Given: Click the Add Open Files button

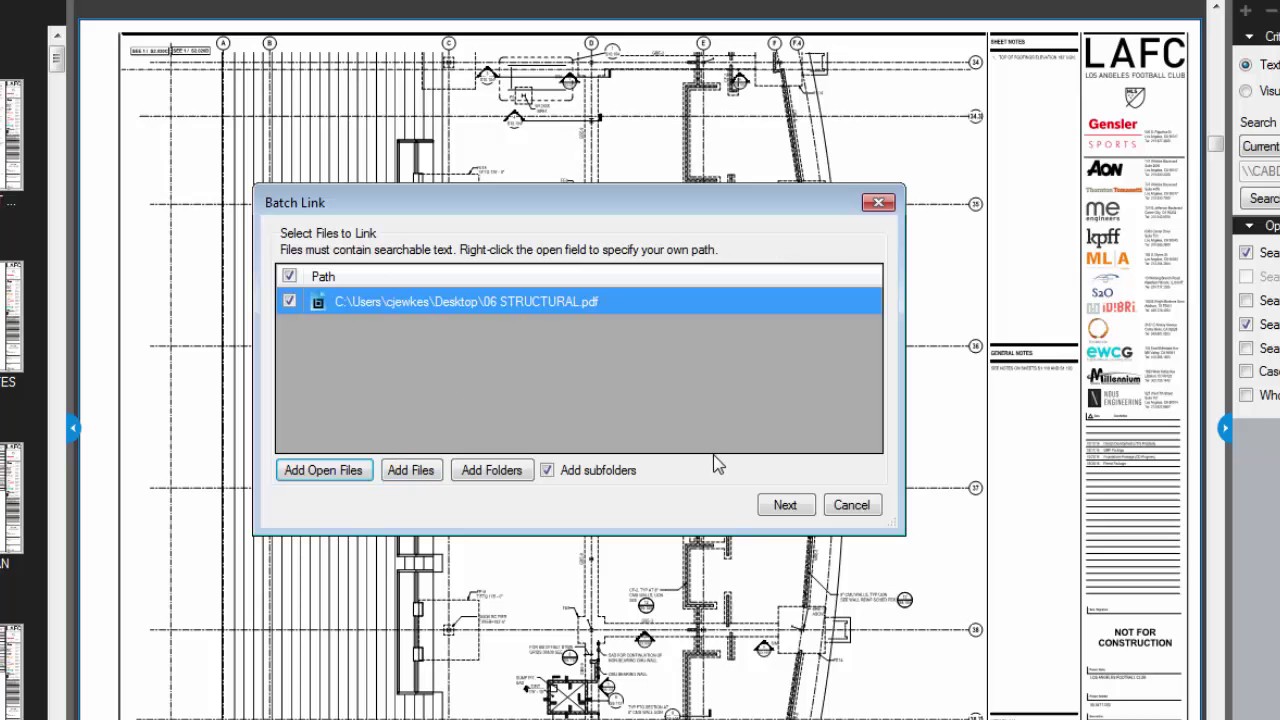Looking at the screenshot, I should [323, 470].
